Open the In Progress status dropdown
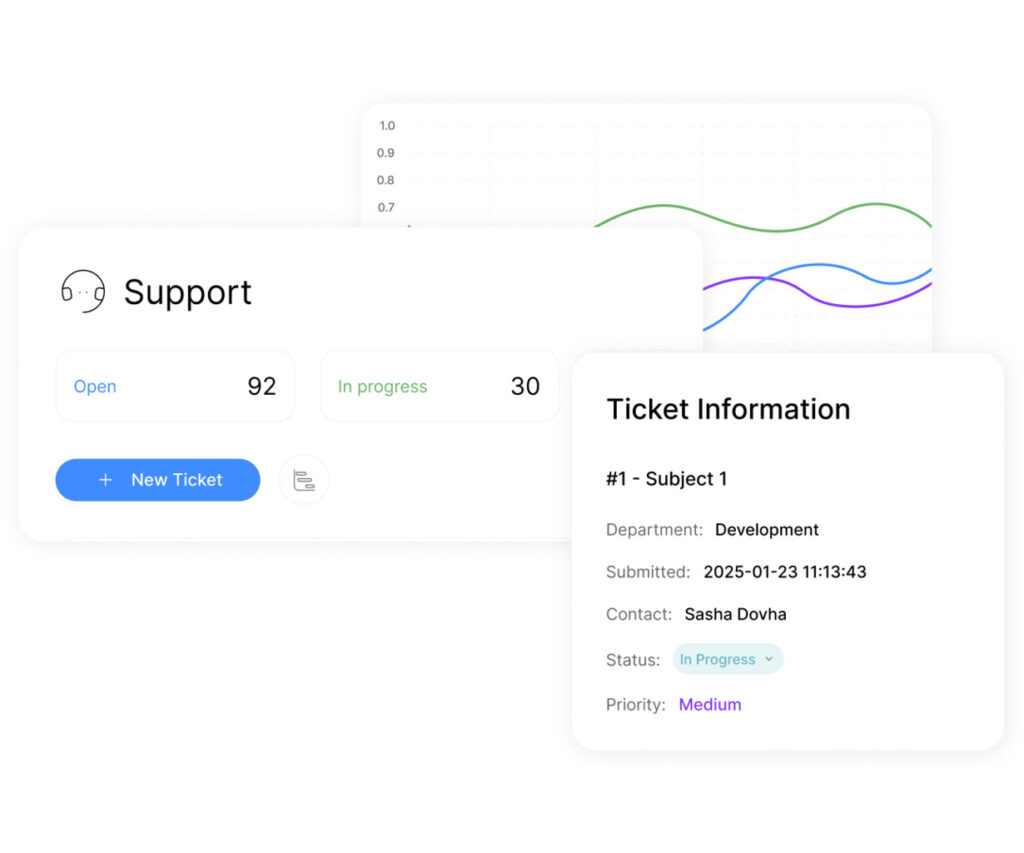The height and width of the screenshot is (853, 1024). (x=718, y=659)
